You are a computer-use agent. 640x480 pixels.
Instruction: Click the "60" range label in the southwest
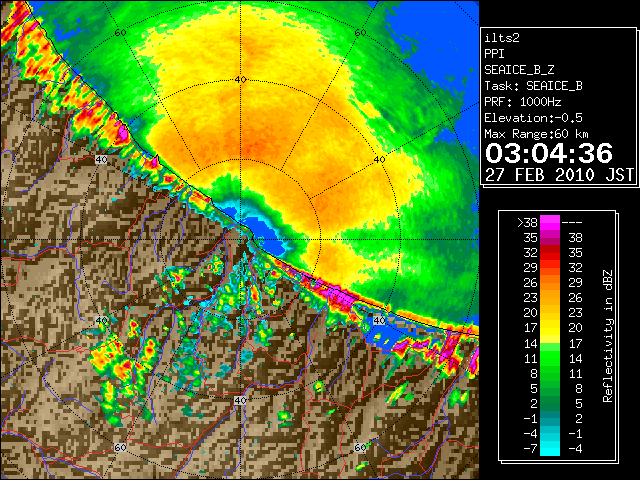click(120, 448)
